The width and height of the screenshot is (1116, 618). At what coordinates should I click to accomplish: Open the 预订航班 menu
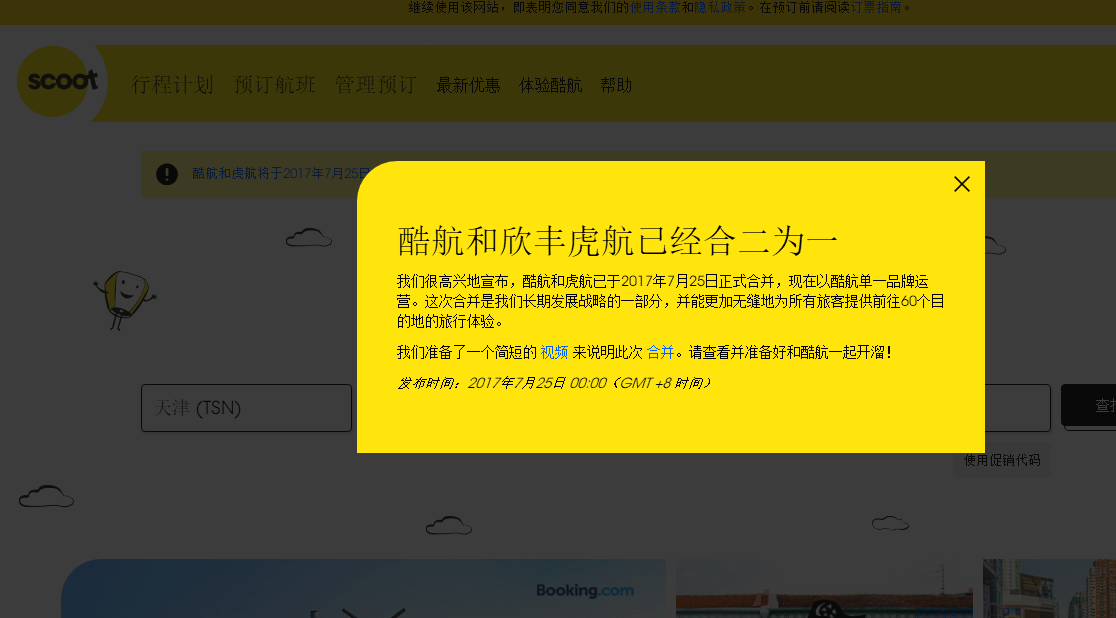[275, 85]
